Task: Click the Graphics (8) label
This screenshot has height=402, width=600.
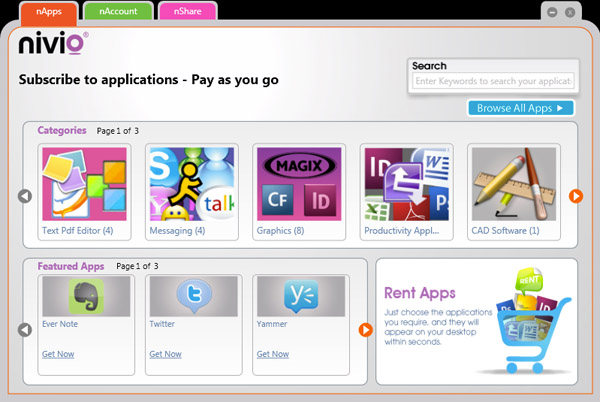Action: coord(280,231)
